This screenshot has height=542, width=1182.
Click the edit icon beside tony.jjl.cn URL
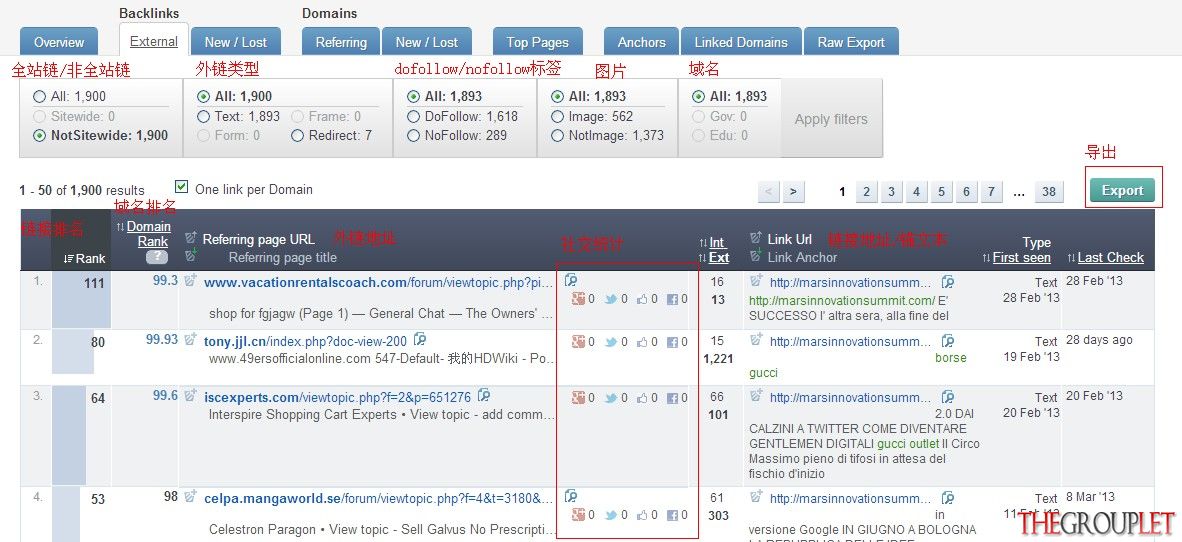click(191, 339)
